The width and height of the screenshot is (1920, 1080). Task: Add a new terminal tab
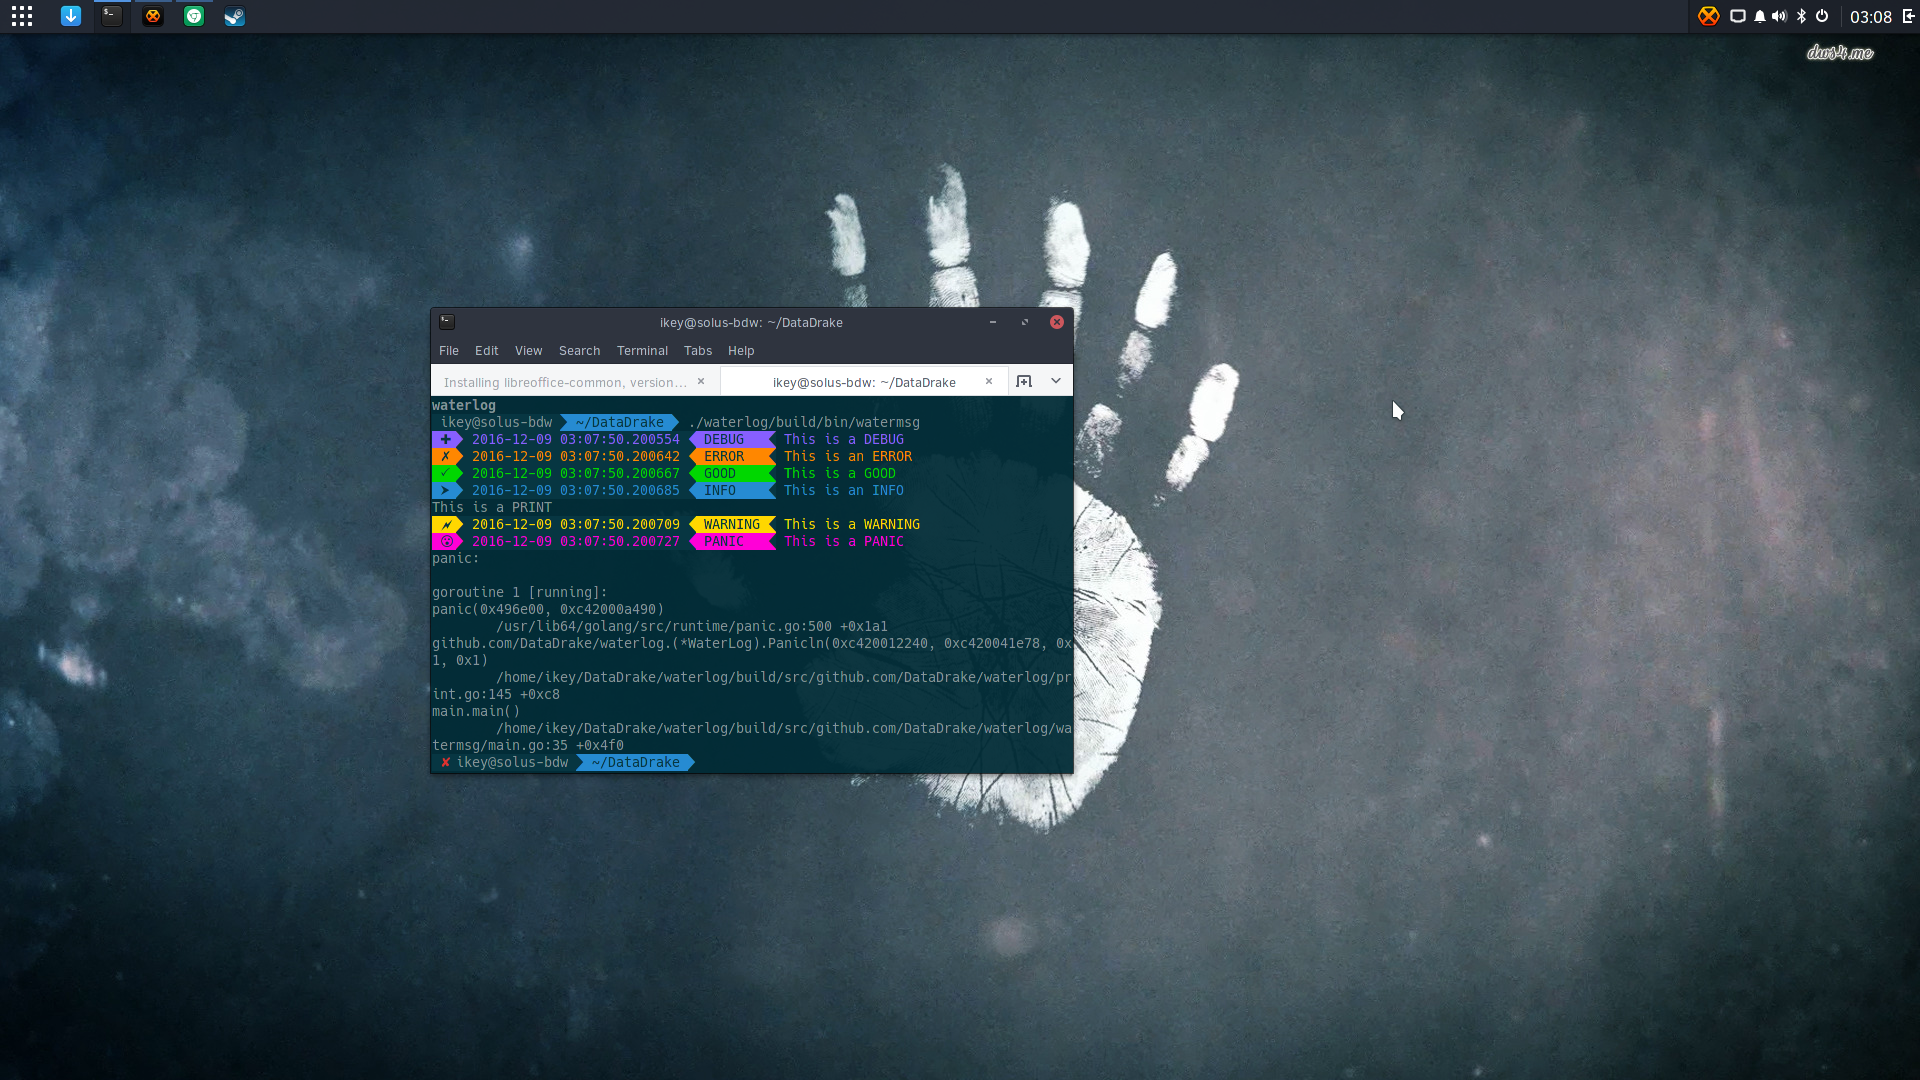[x=1024, y=381]
